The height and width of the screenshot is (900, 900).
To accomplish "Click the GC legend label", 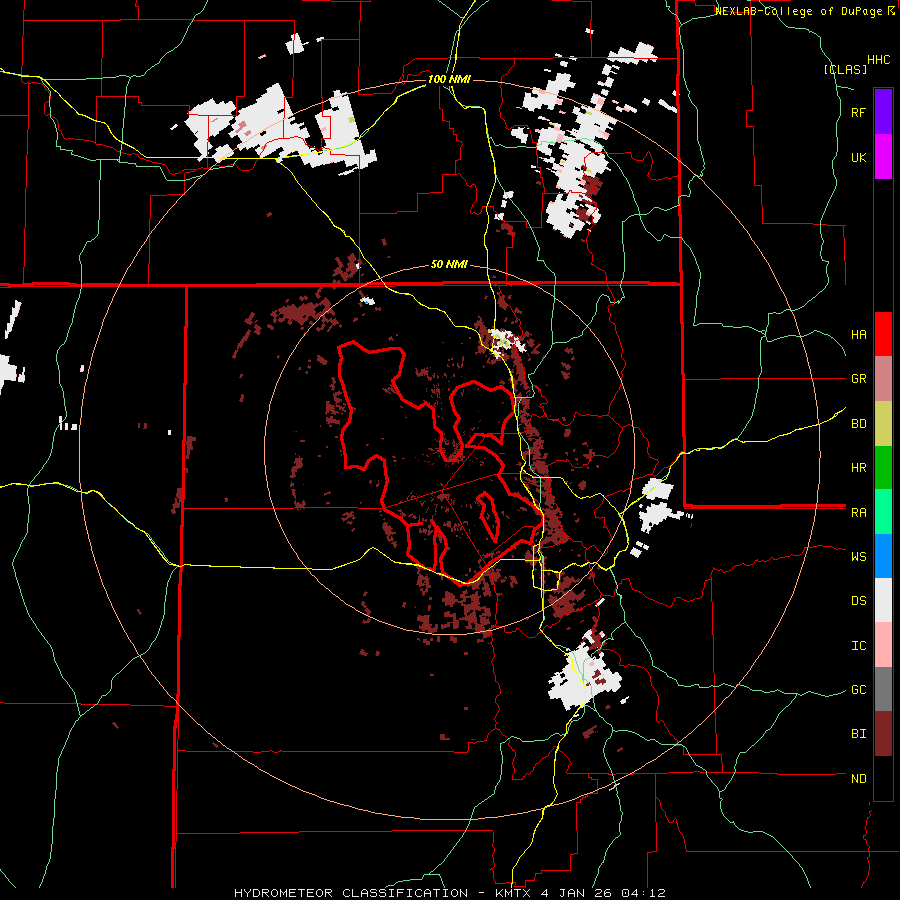I will tap(858, 690).
